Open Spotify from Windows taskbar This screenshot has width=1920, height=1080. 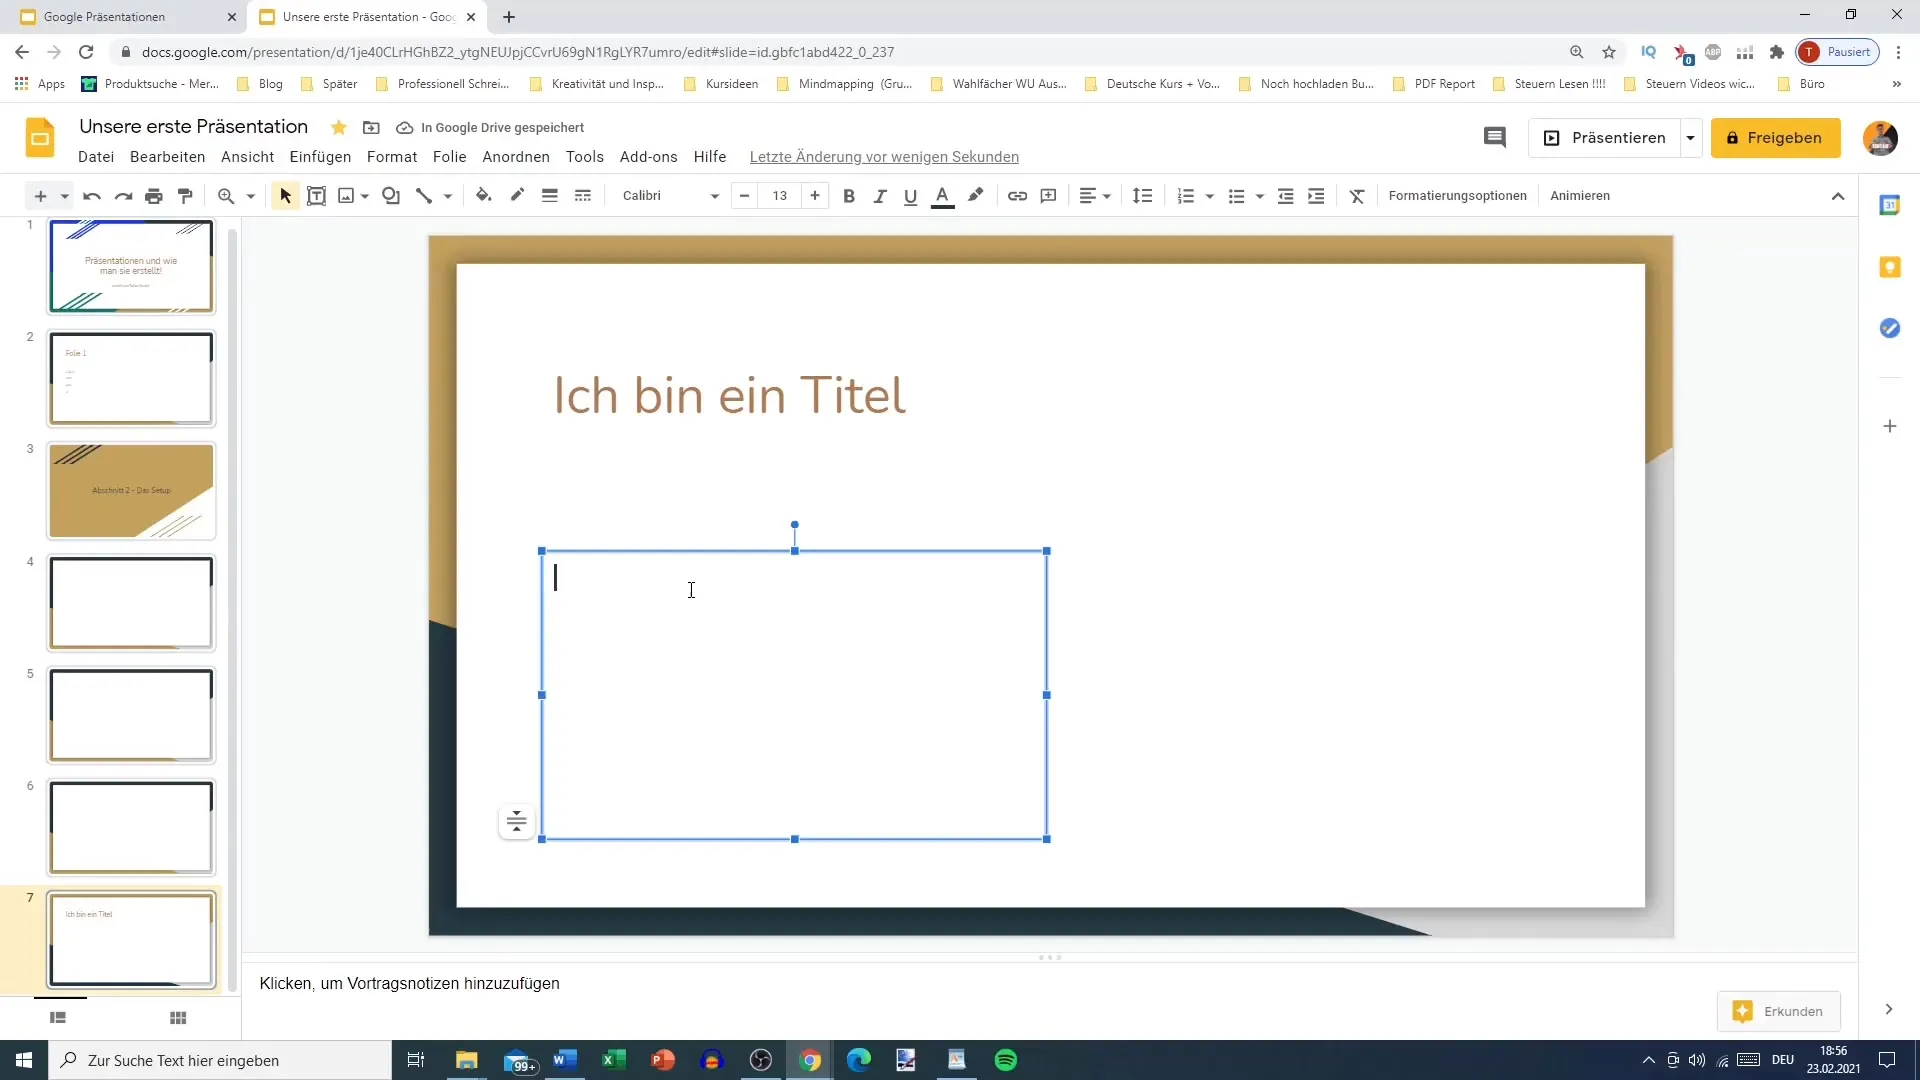[1005, 1060]
